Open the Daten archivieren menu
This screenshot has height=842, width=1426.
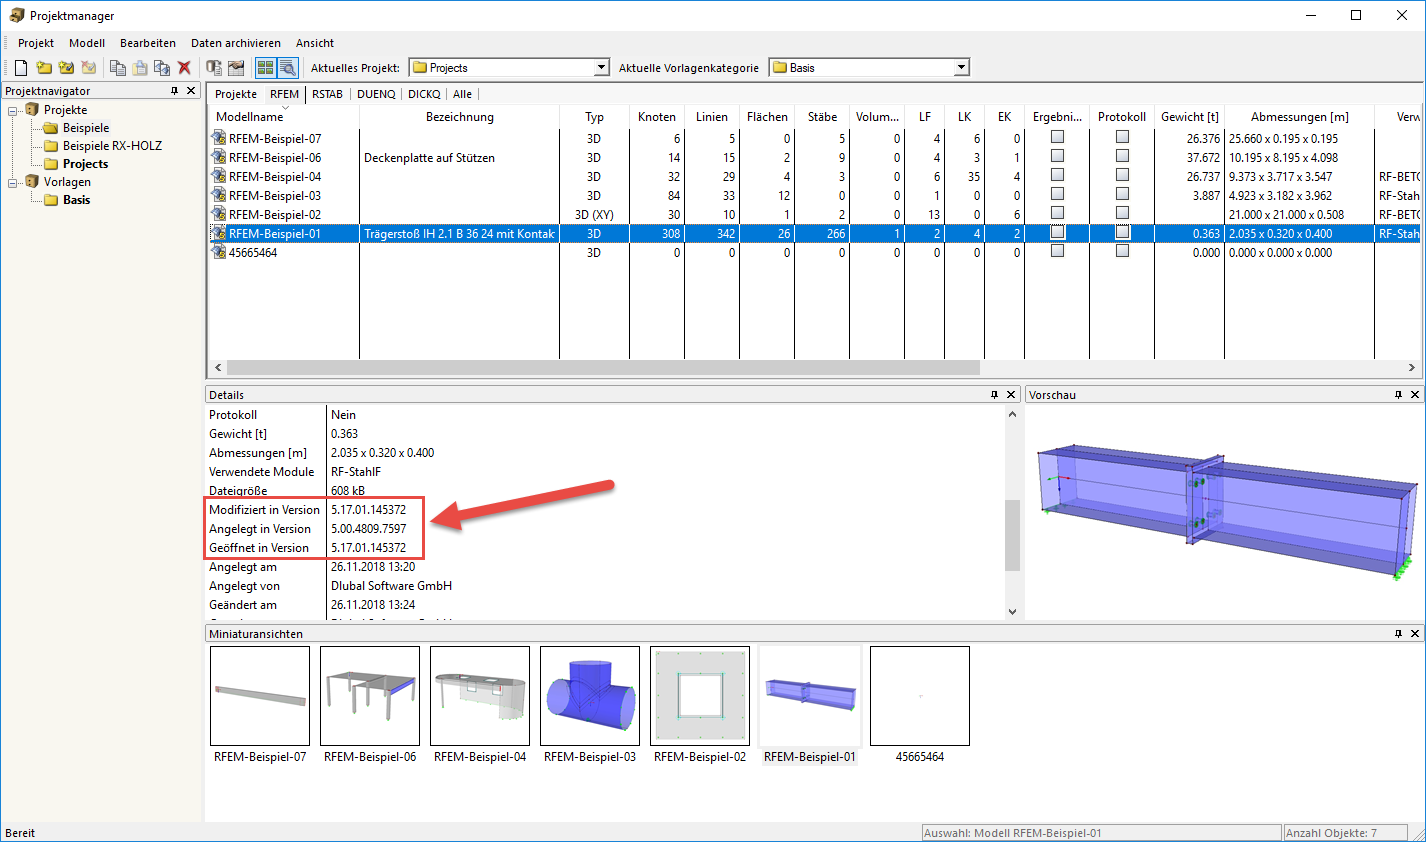point(239,43)
